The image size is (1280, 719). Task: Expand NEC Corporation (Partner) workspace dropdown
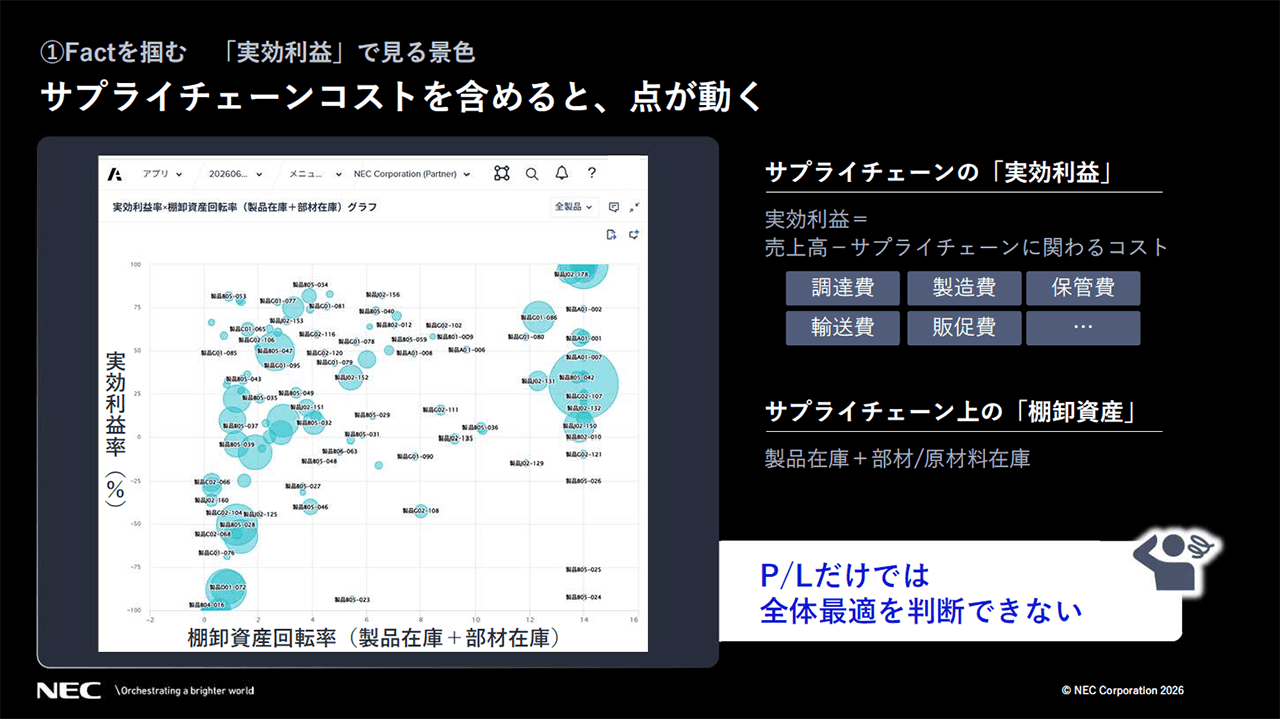point(412,174)
